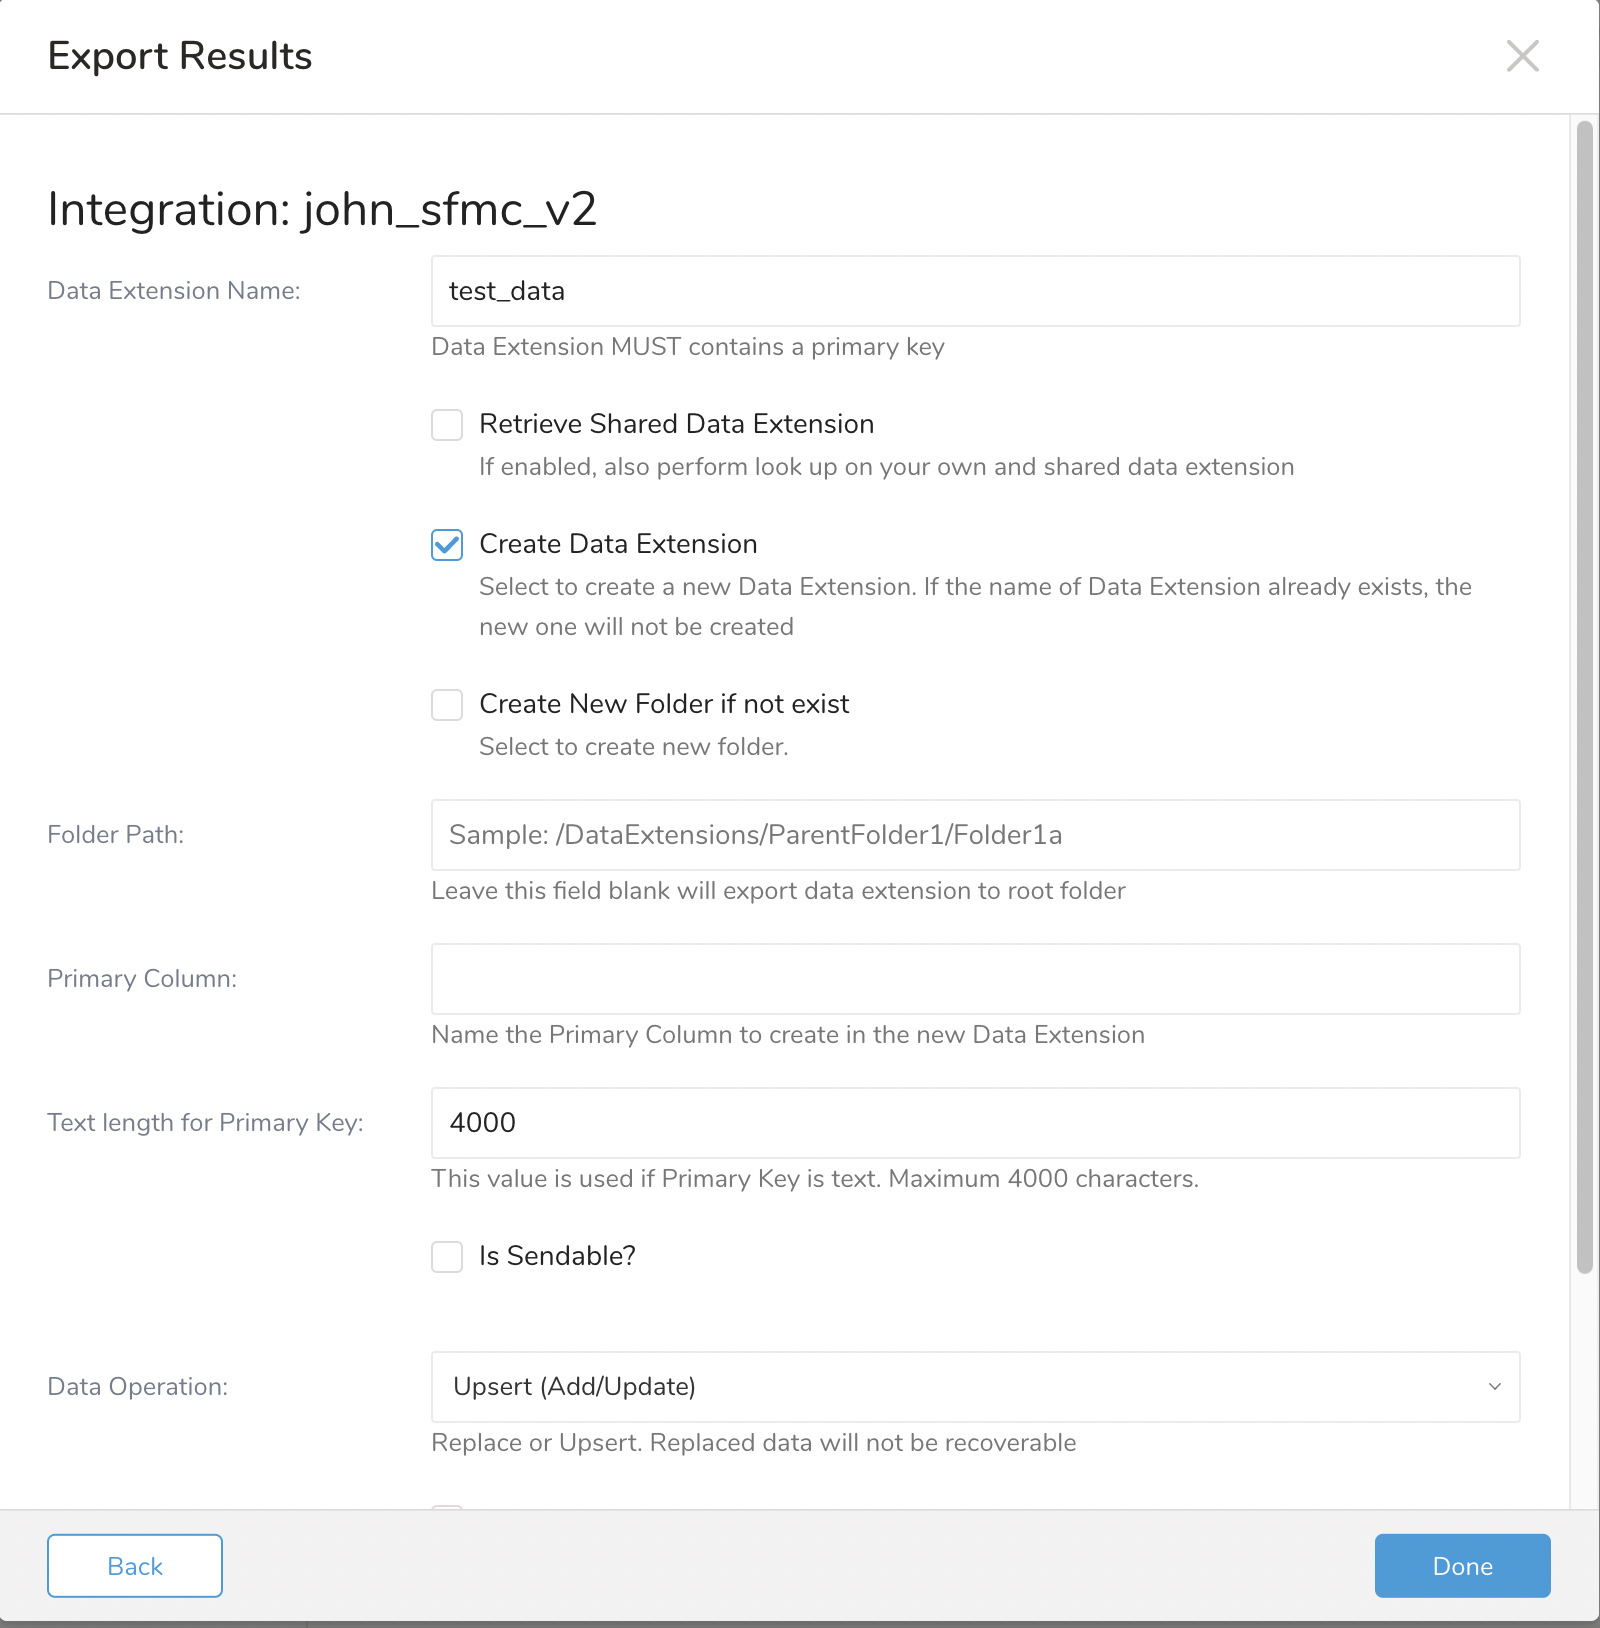Enable the Retrieve Shared Data Extension checkbox

447,425
